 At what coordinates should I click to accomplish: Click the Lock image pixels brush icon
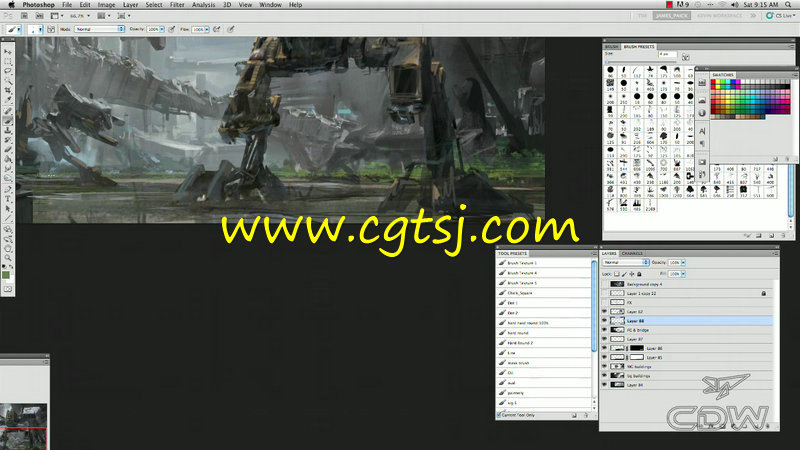pyautogui.click(x=624, y=274)
